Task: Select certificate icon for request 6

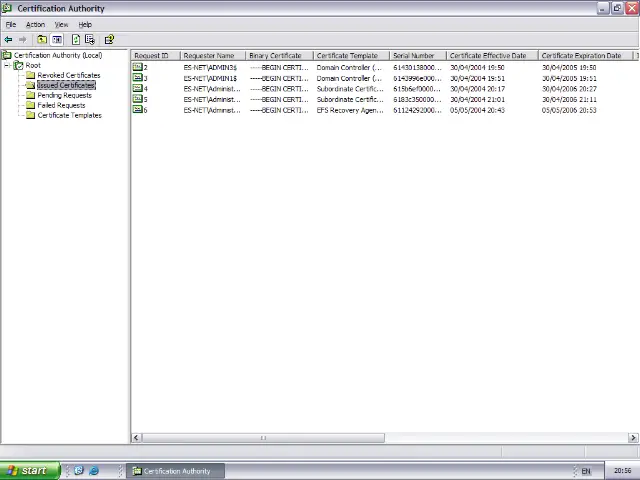Action: tap(138, 109)
